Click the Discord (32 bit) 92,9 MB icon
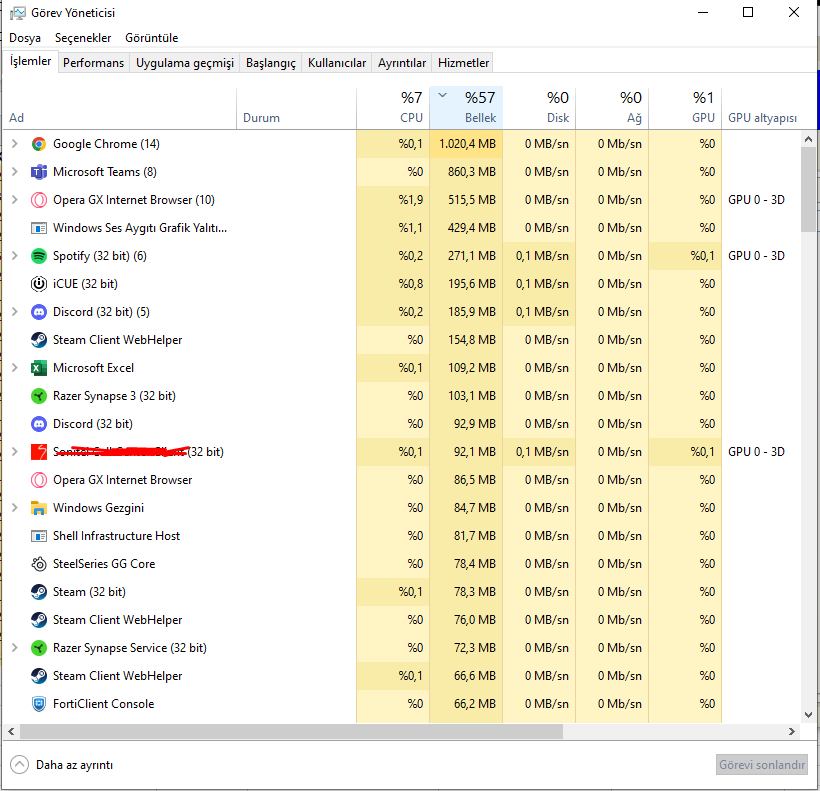This screenshot has height=791, width=820. point(39,424)
